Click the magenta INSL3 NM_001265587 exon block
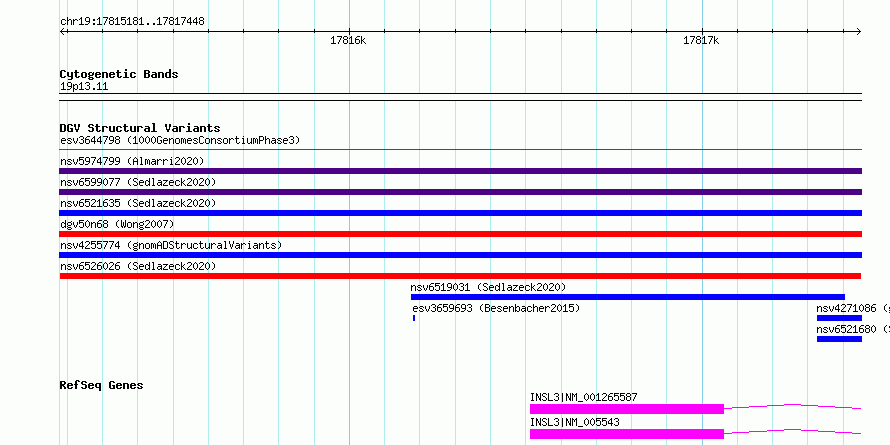Image resolution: width=890 pixels, height=445 pixels. [x=627, y=409]
